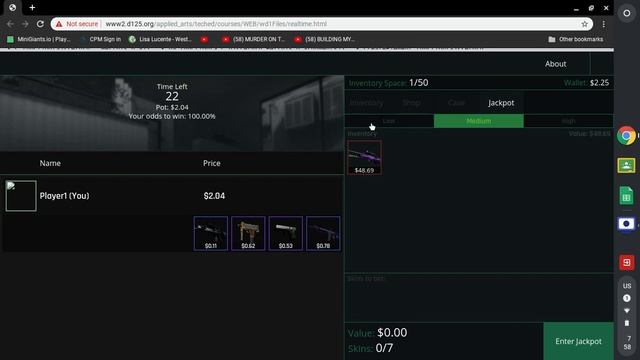
Task: Click the Not secure warning icon
Action: pyautogui.click(x=59, y=24)
